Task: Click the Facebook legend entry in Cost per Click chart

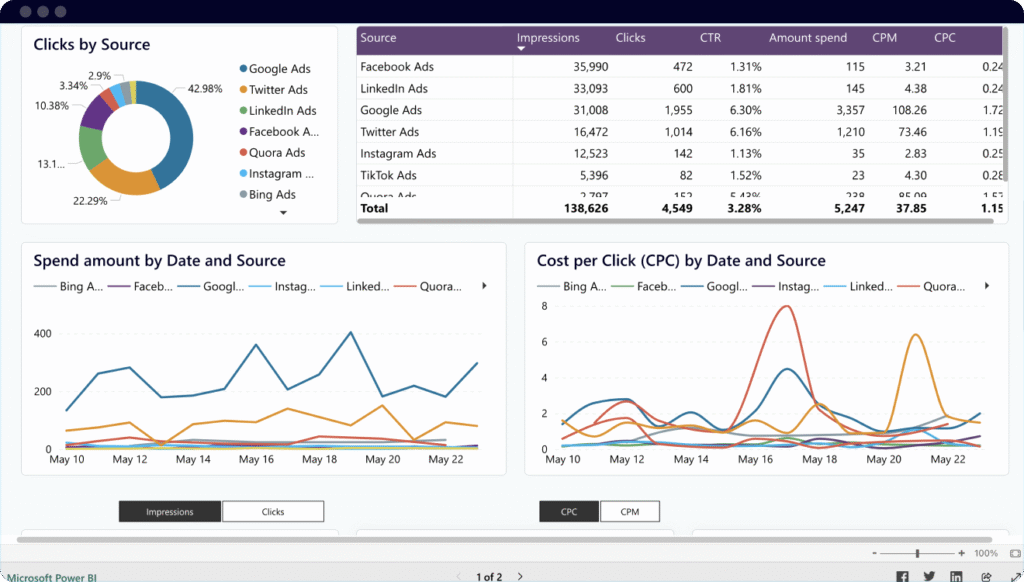Action: 645,286
